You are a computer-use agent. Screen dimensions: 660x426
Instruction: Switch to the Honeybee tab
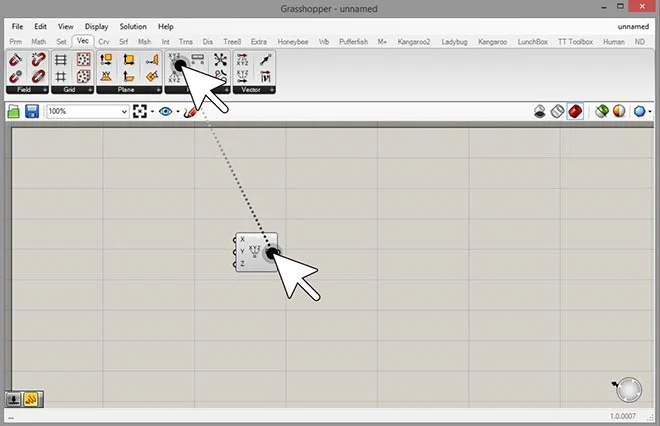[293, 42]
